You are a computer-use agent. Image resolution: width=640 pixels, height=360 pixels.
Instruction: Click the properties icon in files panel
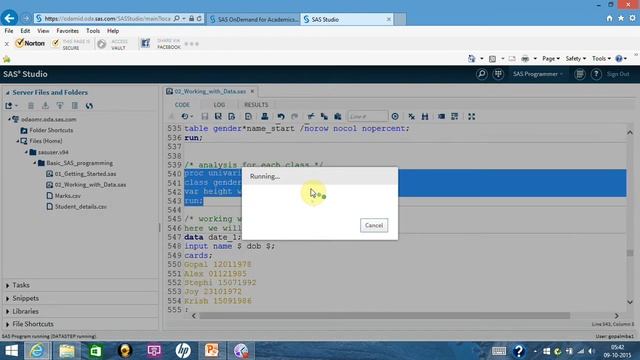[x=75, y=106]
